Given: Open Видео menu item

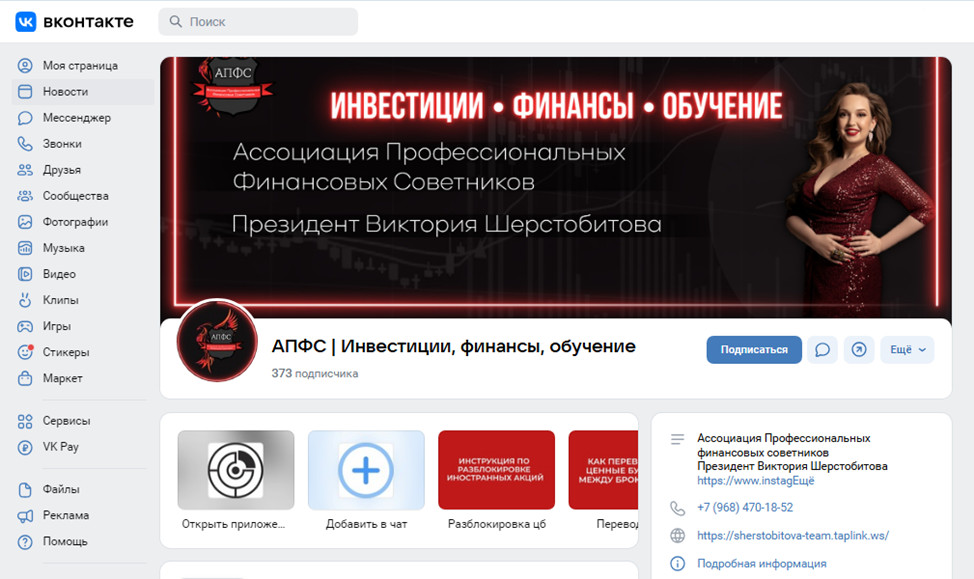Looking at the screenshot, I should 83,274.
